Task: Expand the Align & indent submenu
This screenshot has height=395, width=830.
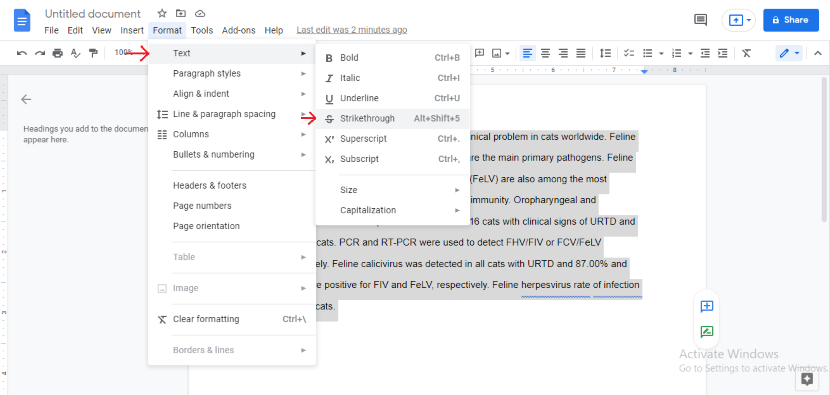Action: tap(232, 94)
